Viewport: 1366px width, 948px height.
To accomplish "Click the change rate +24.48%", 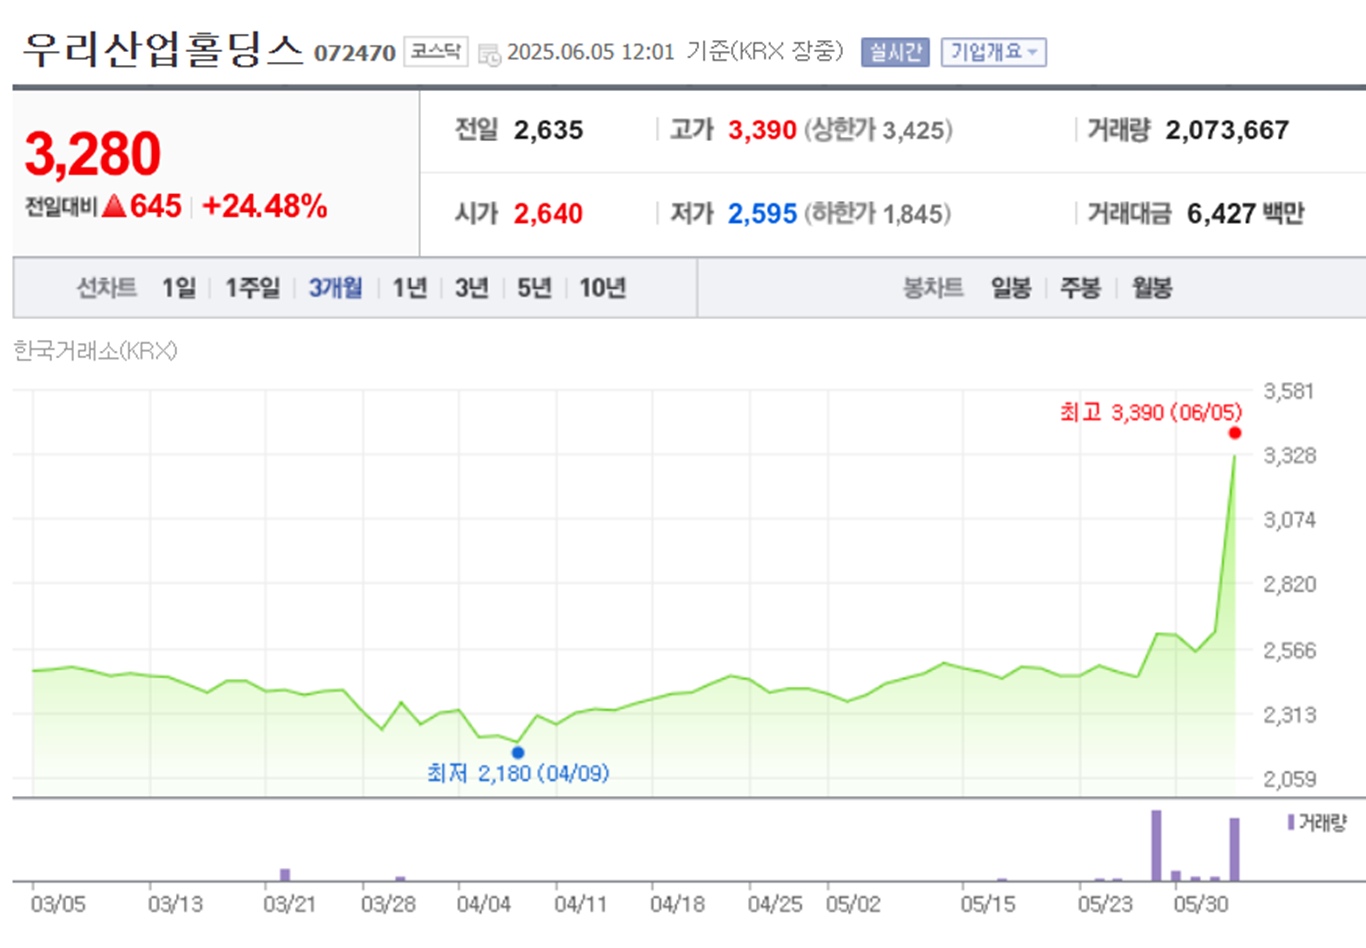I will point(265,206).
